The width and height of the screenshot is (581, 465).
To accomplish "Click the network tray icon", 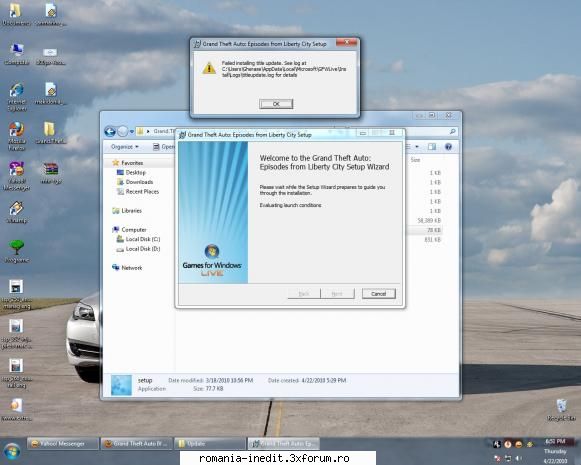I will coord(508,459).
